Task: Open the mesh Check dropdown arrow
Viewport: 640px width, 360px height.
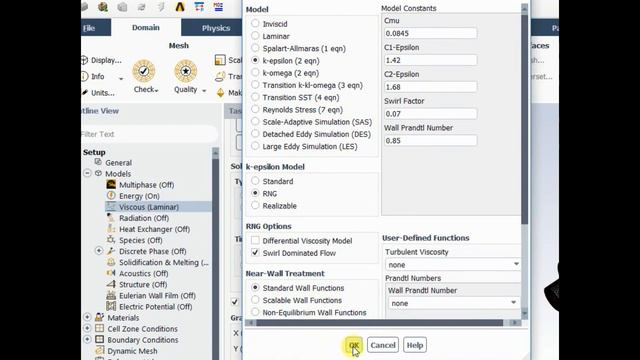Action: coord(157,90)
